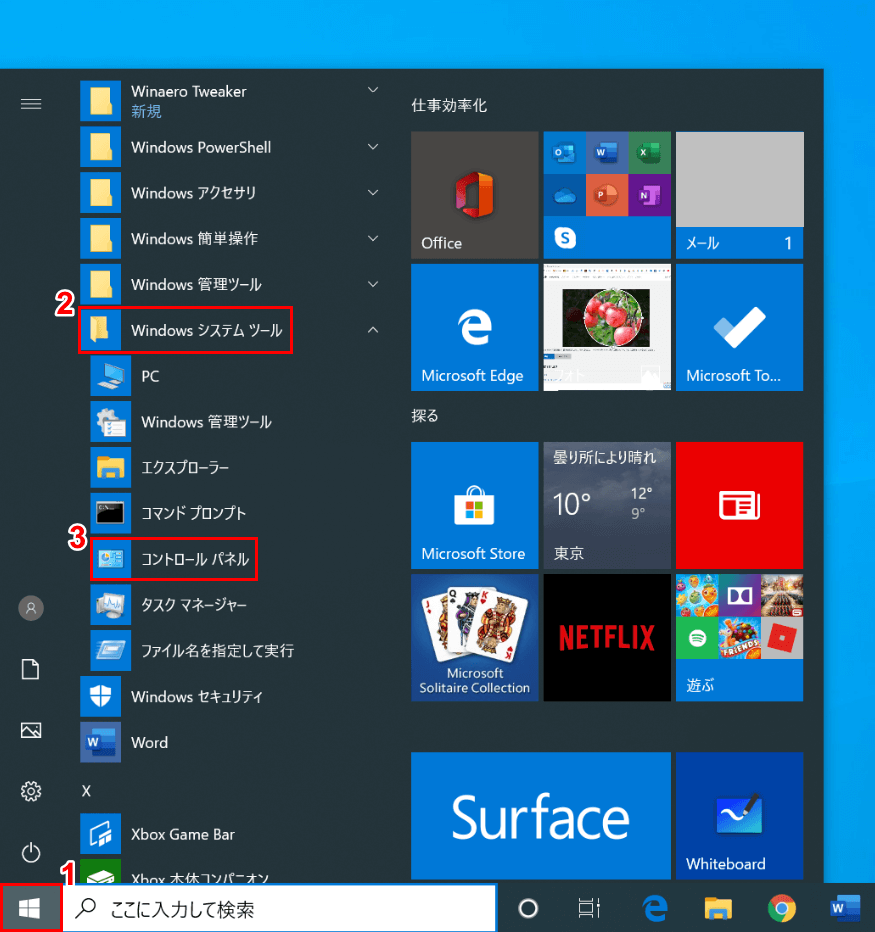
Task: Open the Pictures icon in the Start sidebar
Action: click(x=31, y=730)
